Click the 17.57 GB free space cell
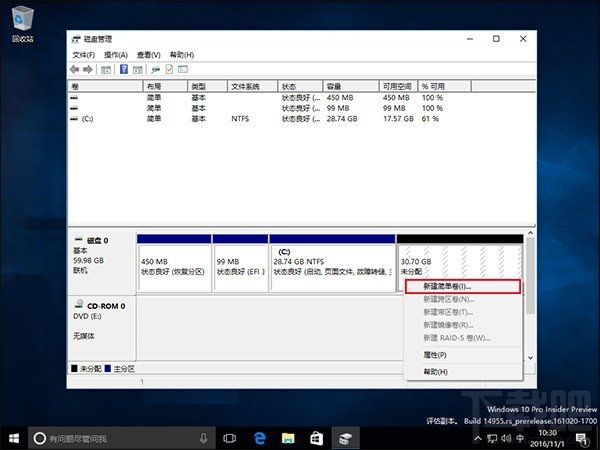 [x=398, y=119]
